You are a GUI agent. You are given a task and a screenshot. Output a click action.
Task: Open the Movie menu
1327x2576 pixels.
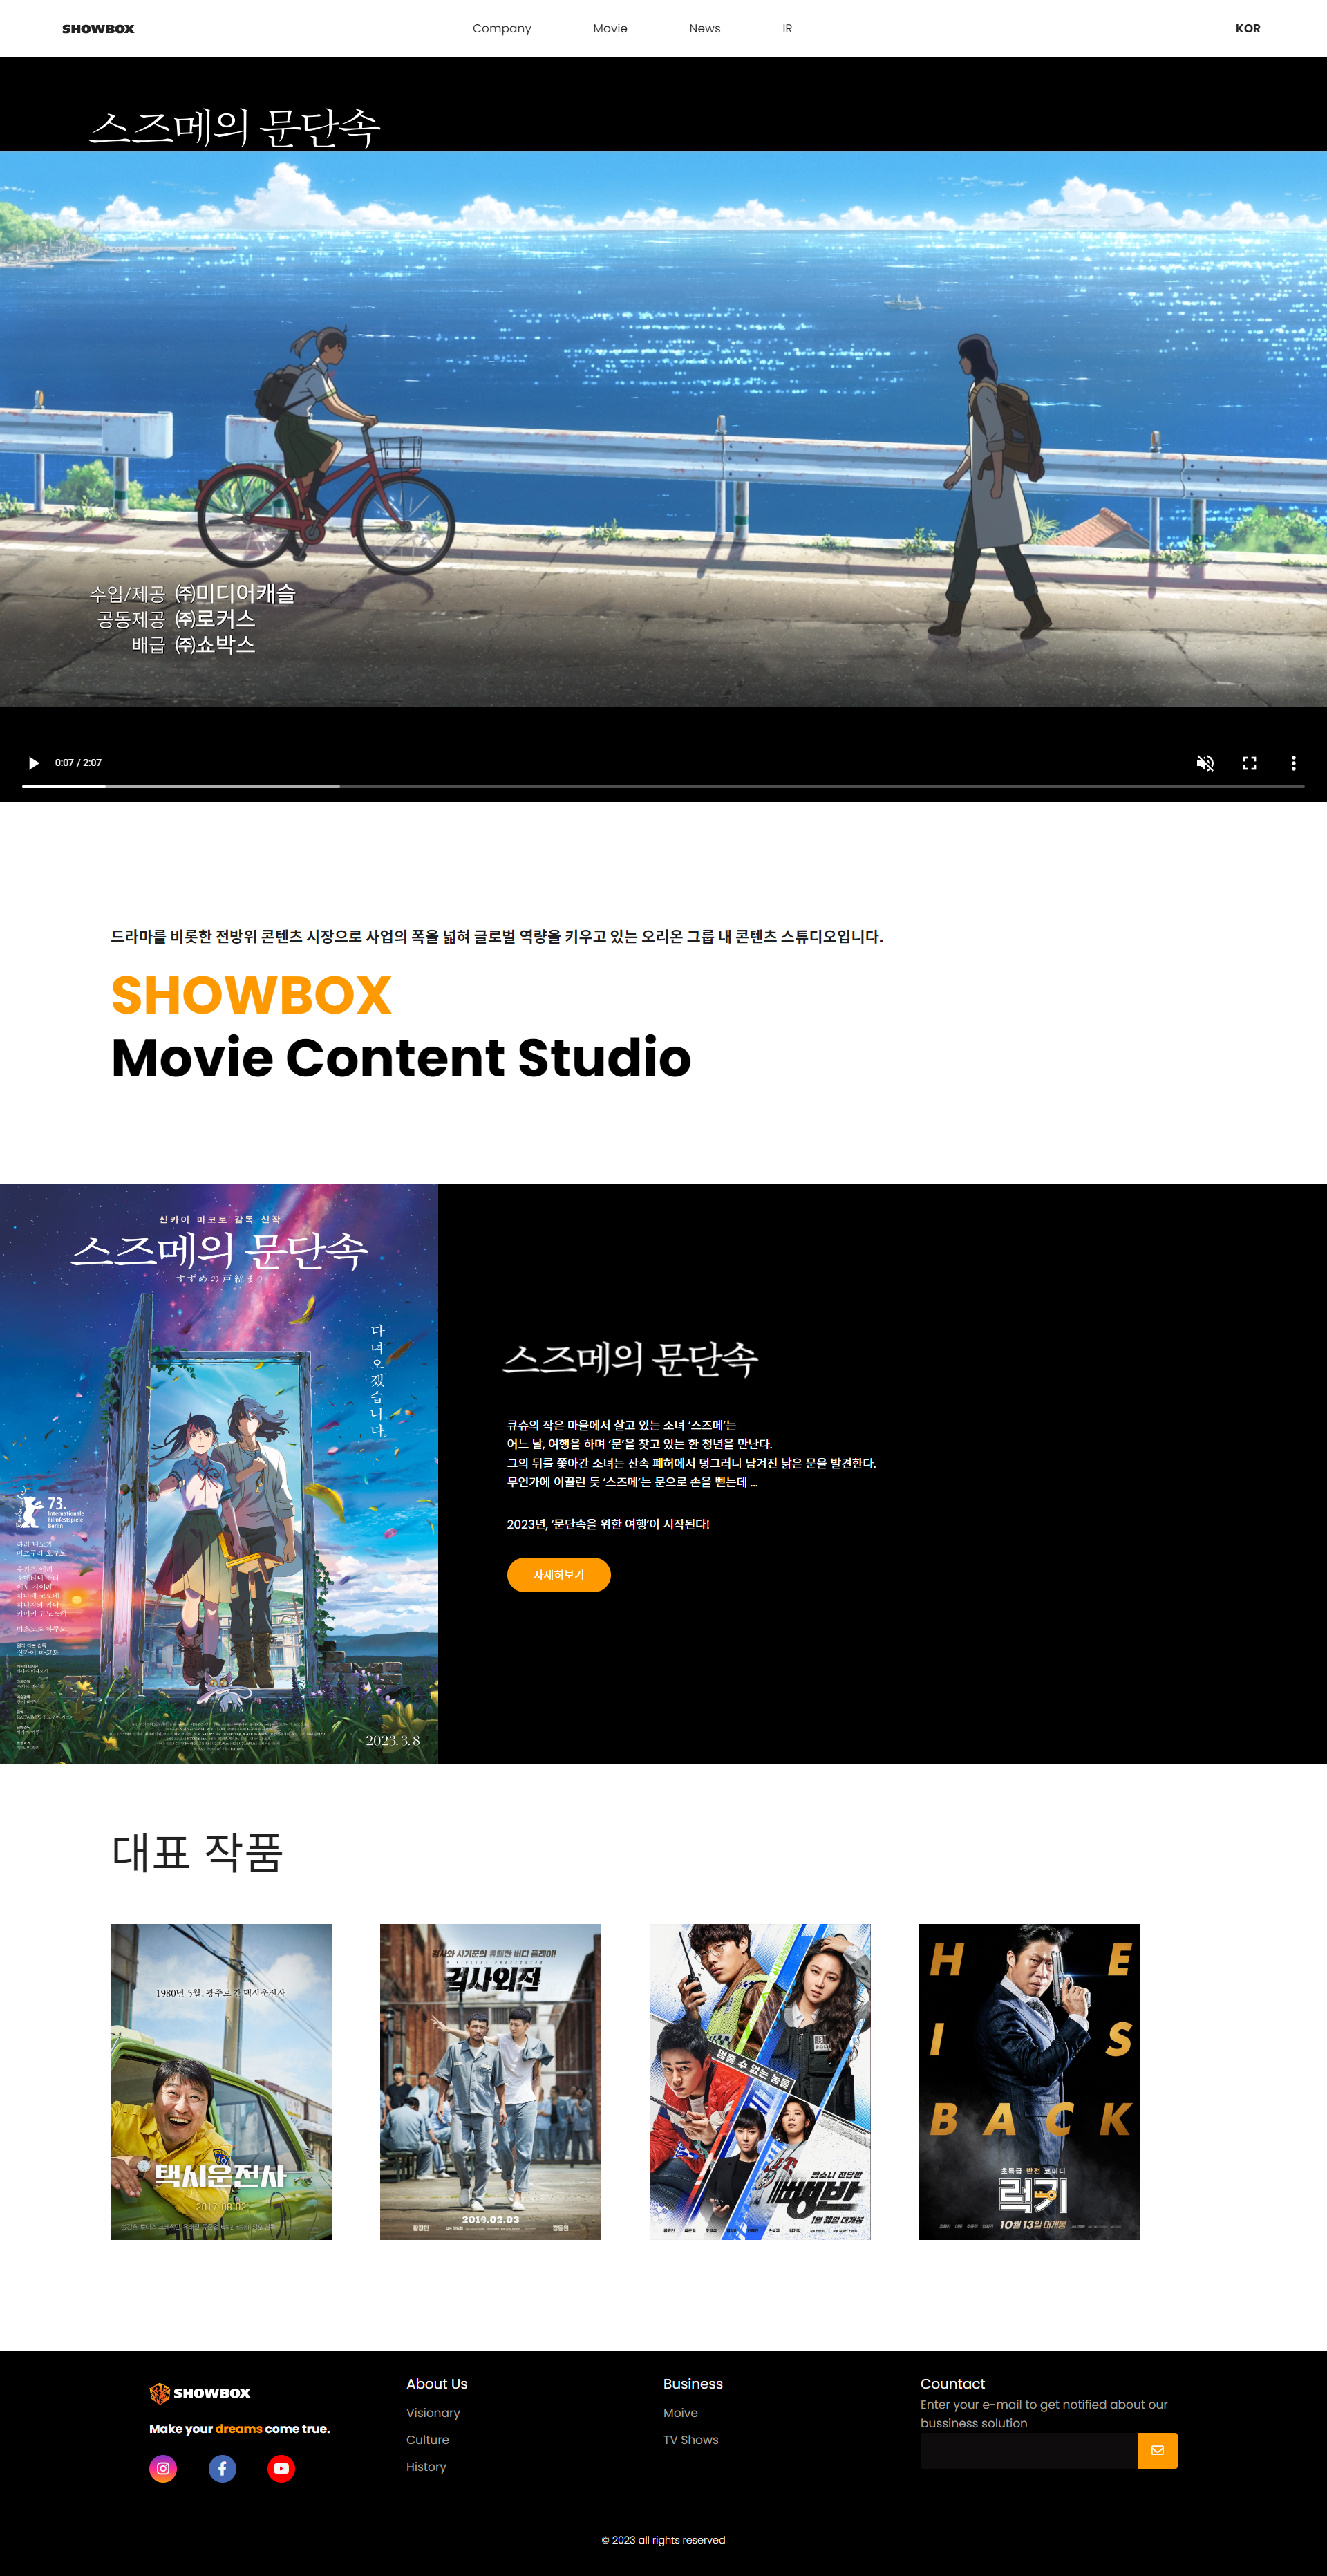pos(609,29)
